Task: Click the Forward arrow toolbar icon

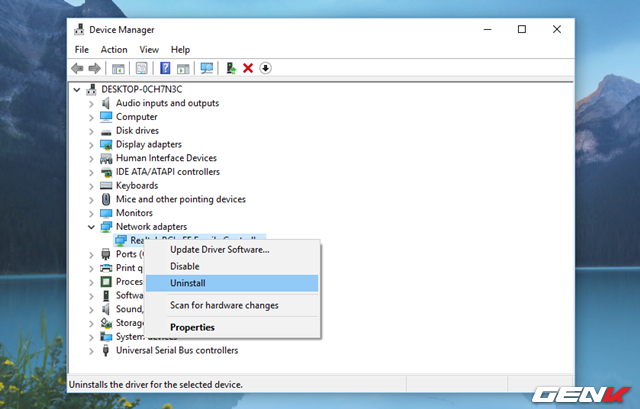Action: pyautogui.click(x=95, y=68)
